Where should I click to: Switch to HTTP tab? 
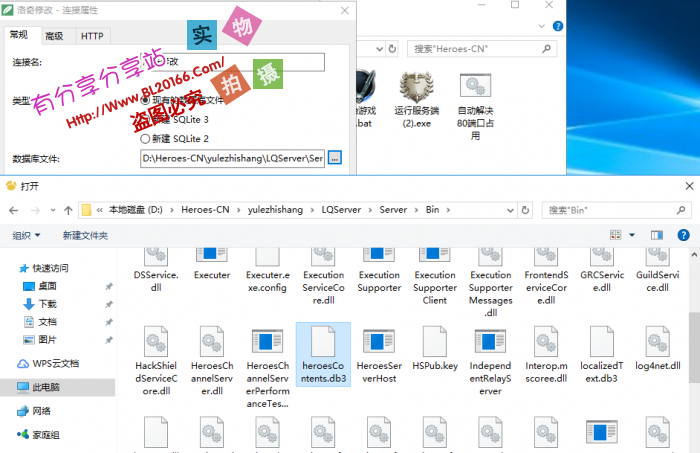coord(92,36)
